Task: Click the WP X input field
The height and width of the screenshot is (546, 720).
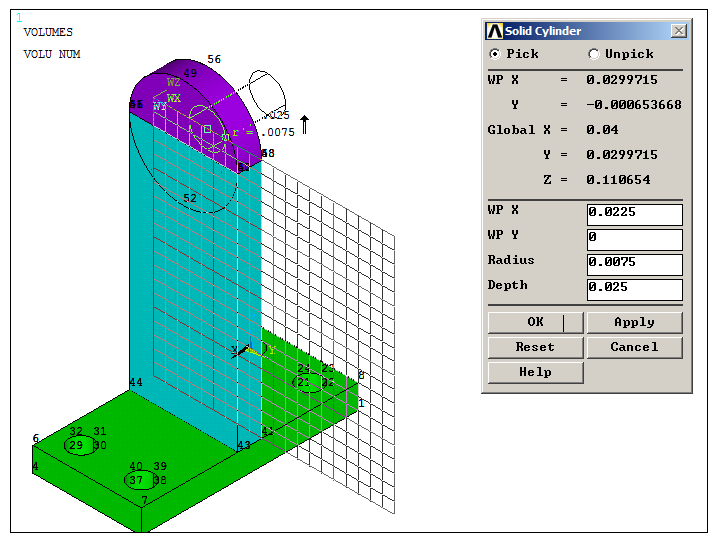Action: pyautogui.click(x=635, y=214)
